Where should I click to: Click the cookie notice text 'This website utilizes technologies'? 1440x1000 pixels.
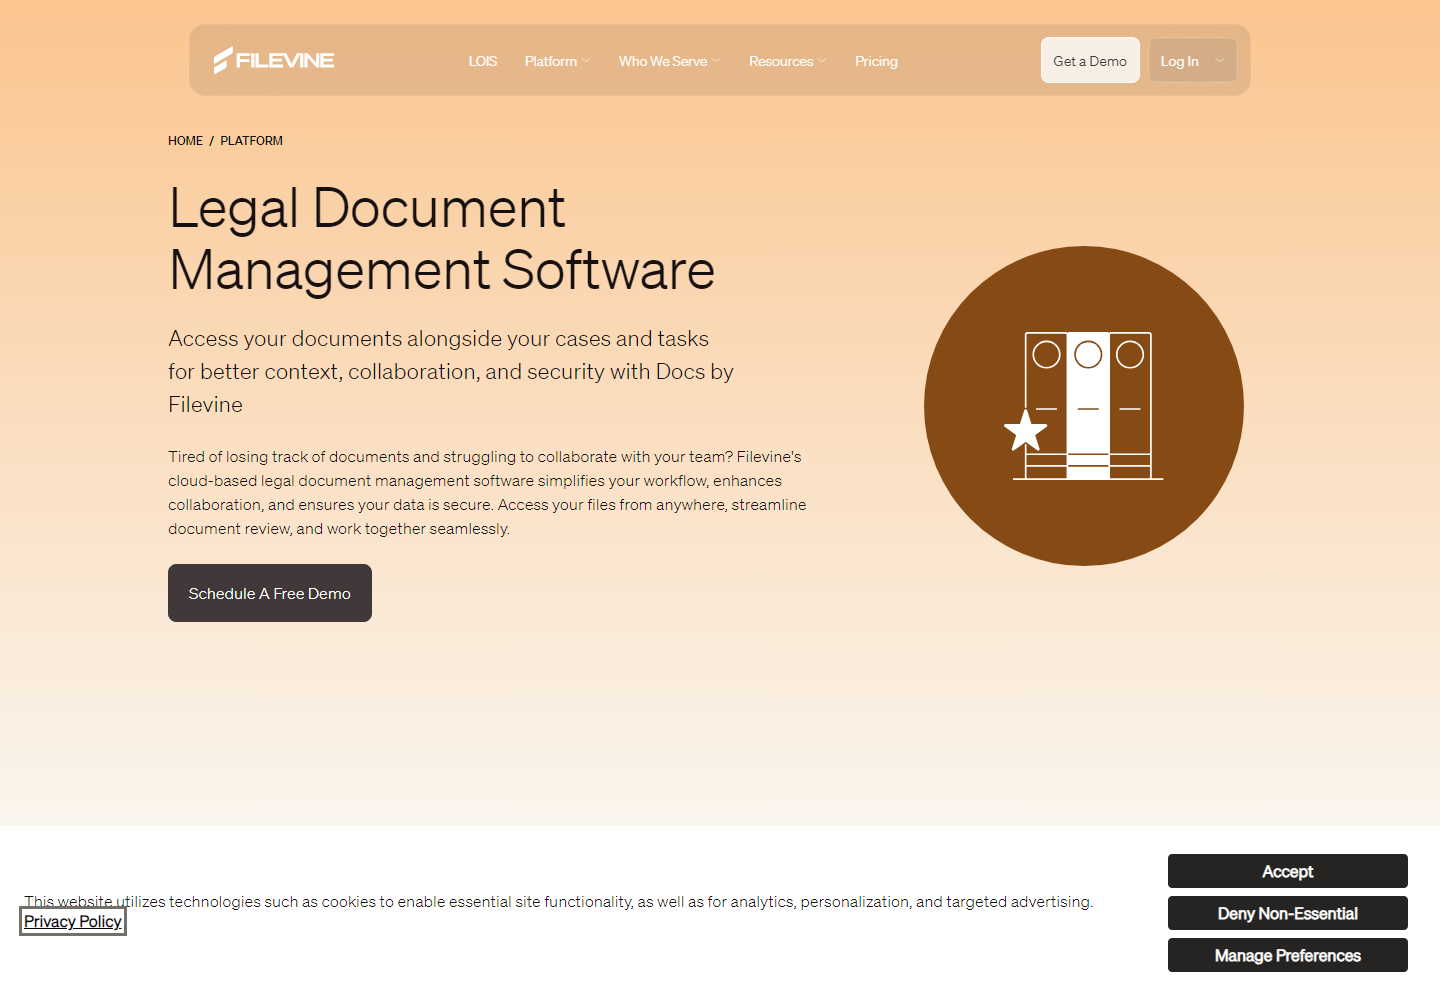[x=559, y=901]
